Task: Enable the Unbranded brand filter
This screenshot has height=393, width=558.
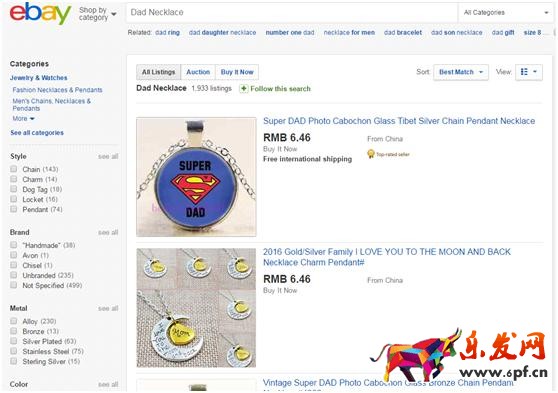Action: [x=14, y=275]
